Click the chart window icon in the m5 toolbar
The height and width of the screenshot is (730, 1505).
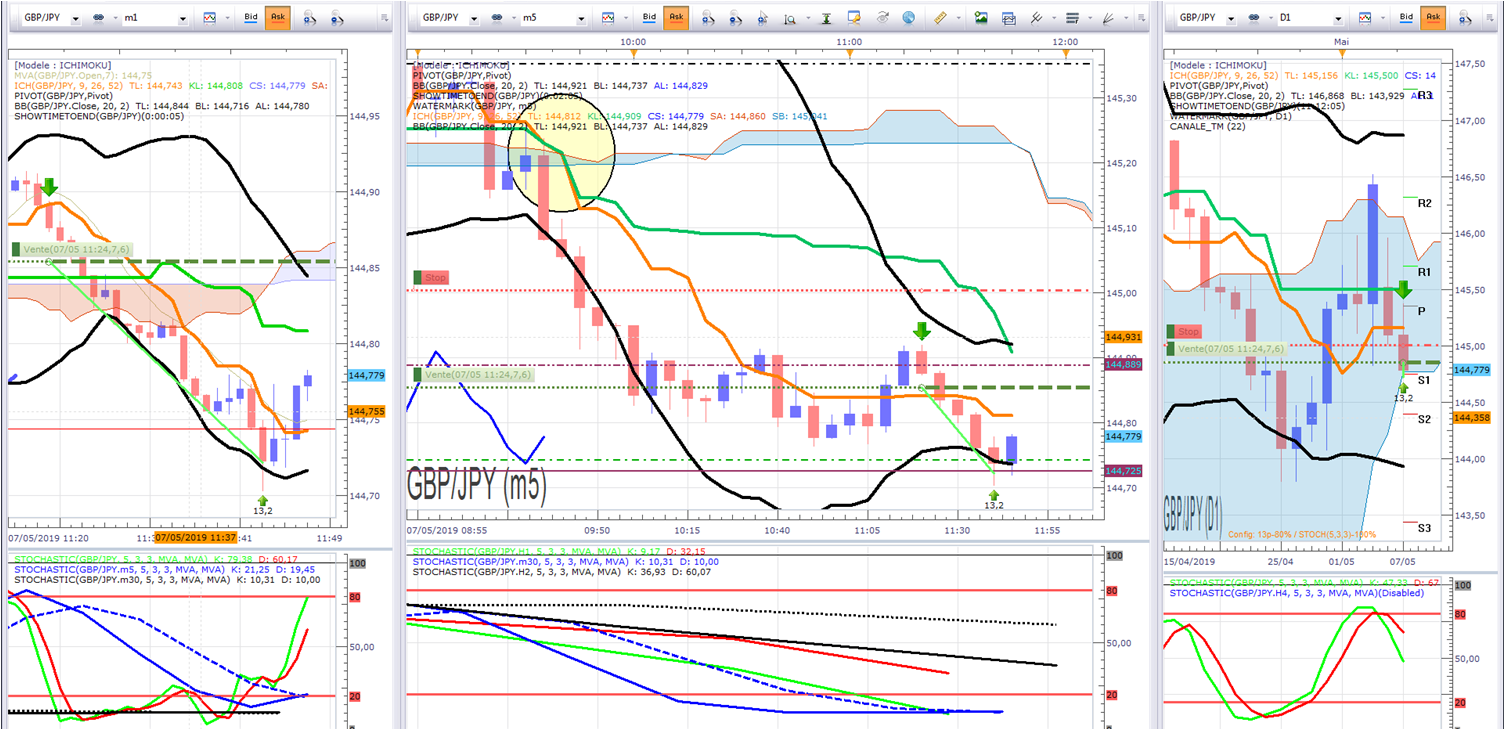tap(1009, 18)
